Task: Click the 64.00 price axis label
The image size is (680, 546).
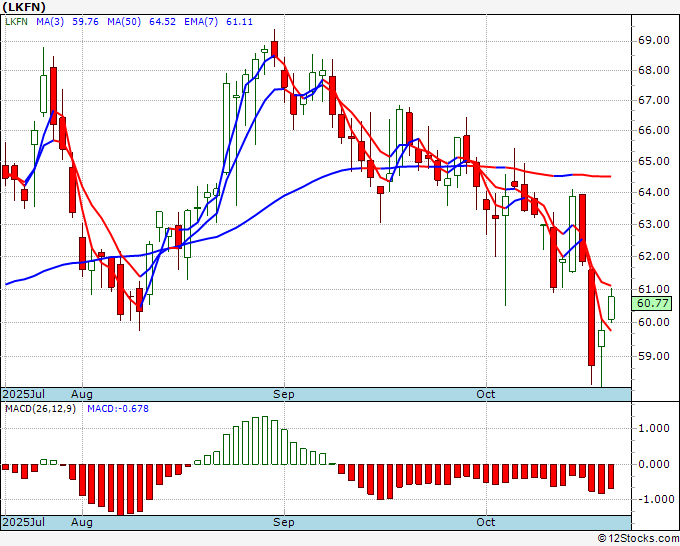Action: [x=654, y=192]
